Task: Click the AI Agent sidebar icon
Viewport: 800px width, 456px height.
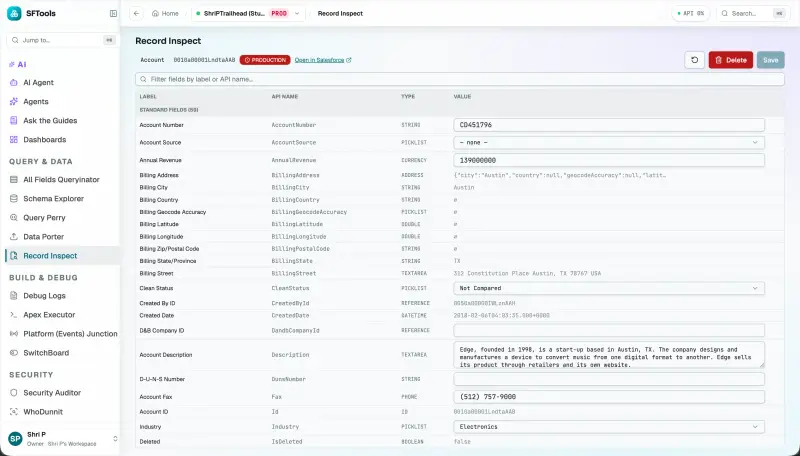Action: pos(14,82)
